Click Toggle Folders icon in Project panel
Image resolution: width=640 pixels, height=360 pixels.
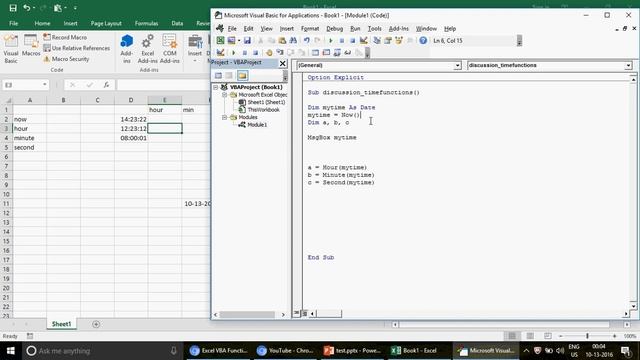click(x=242, y=76)
